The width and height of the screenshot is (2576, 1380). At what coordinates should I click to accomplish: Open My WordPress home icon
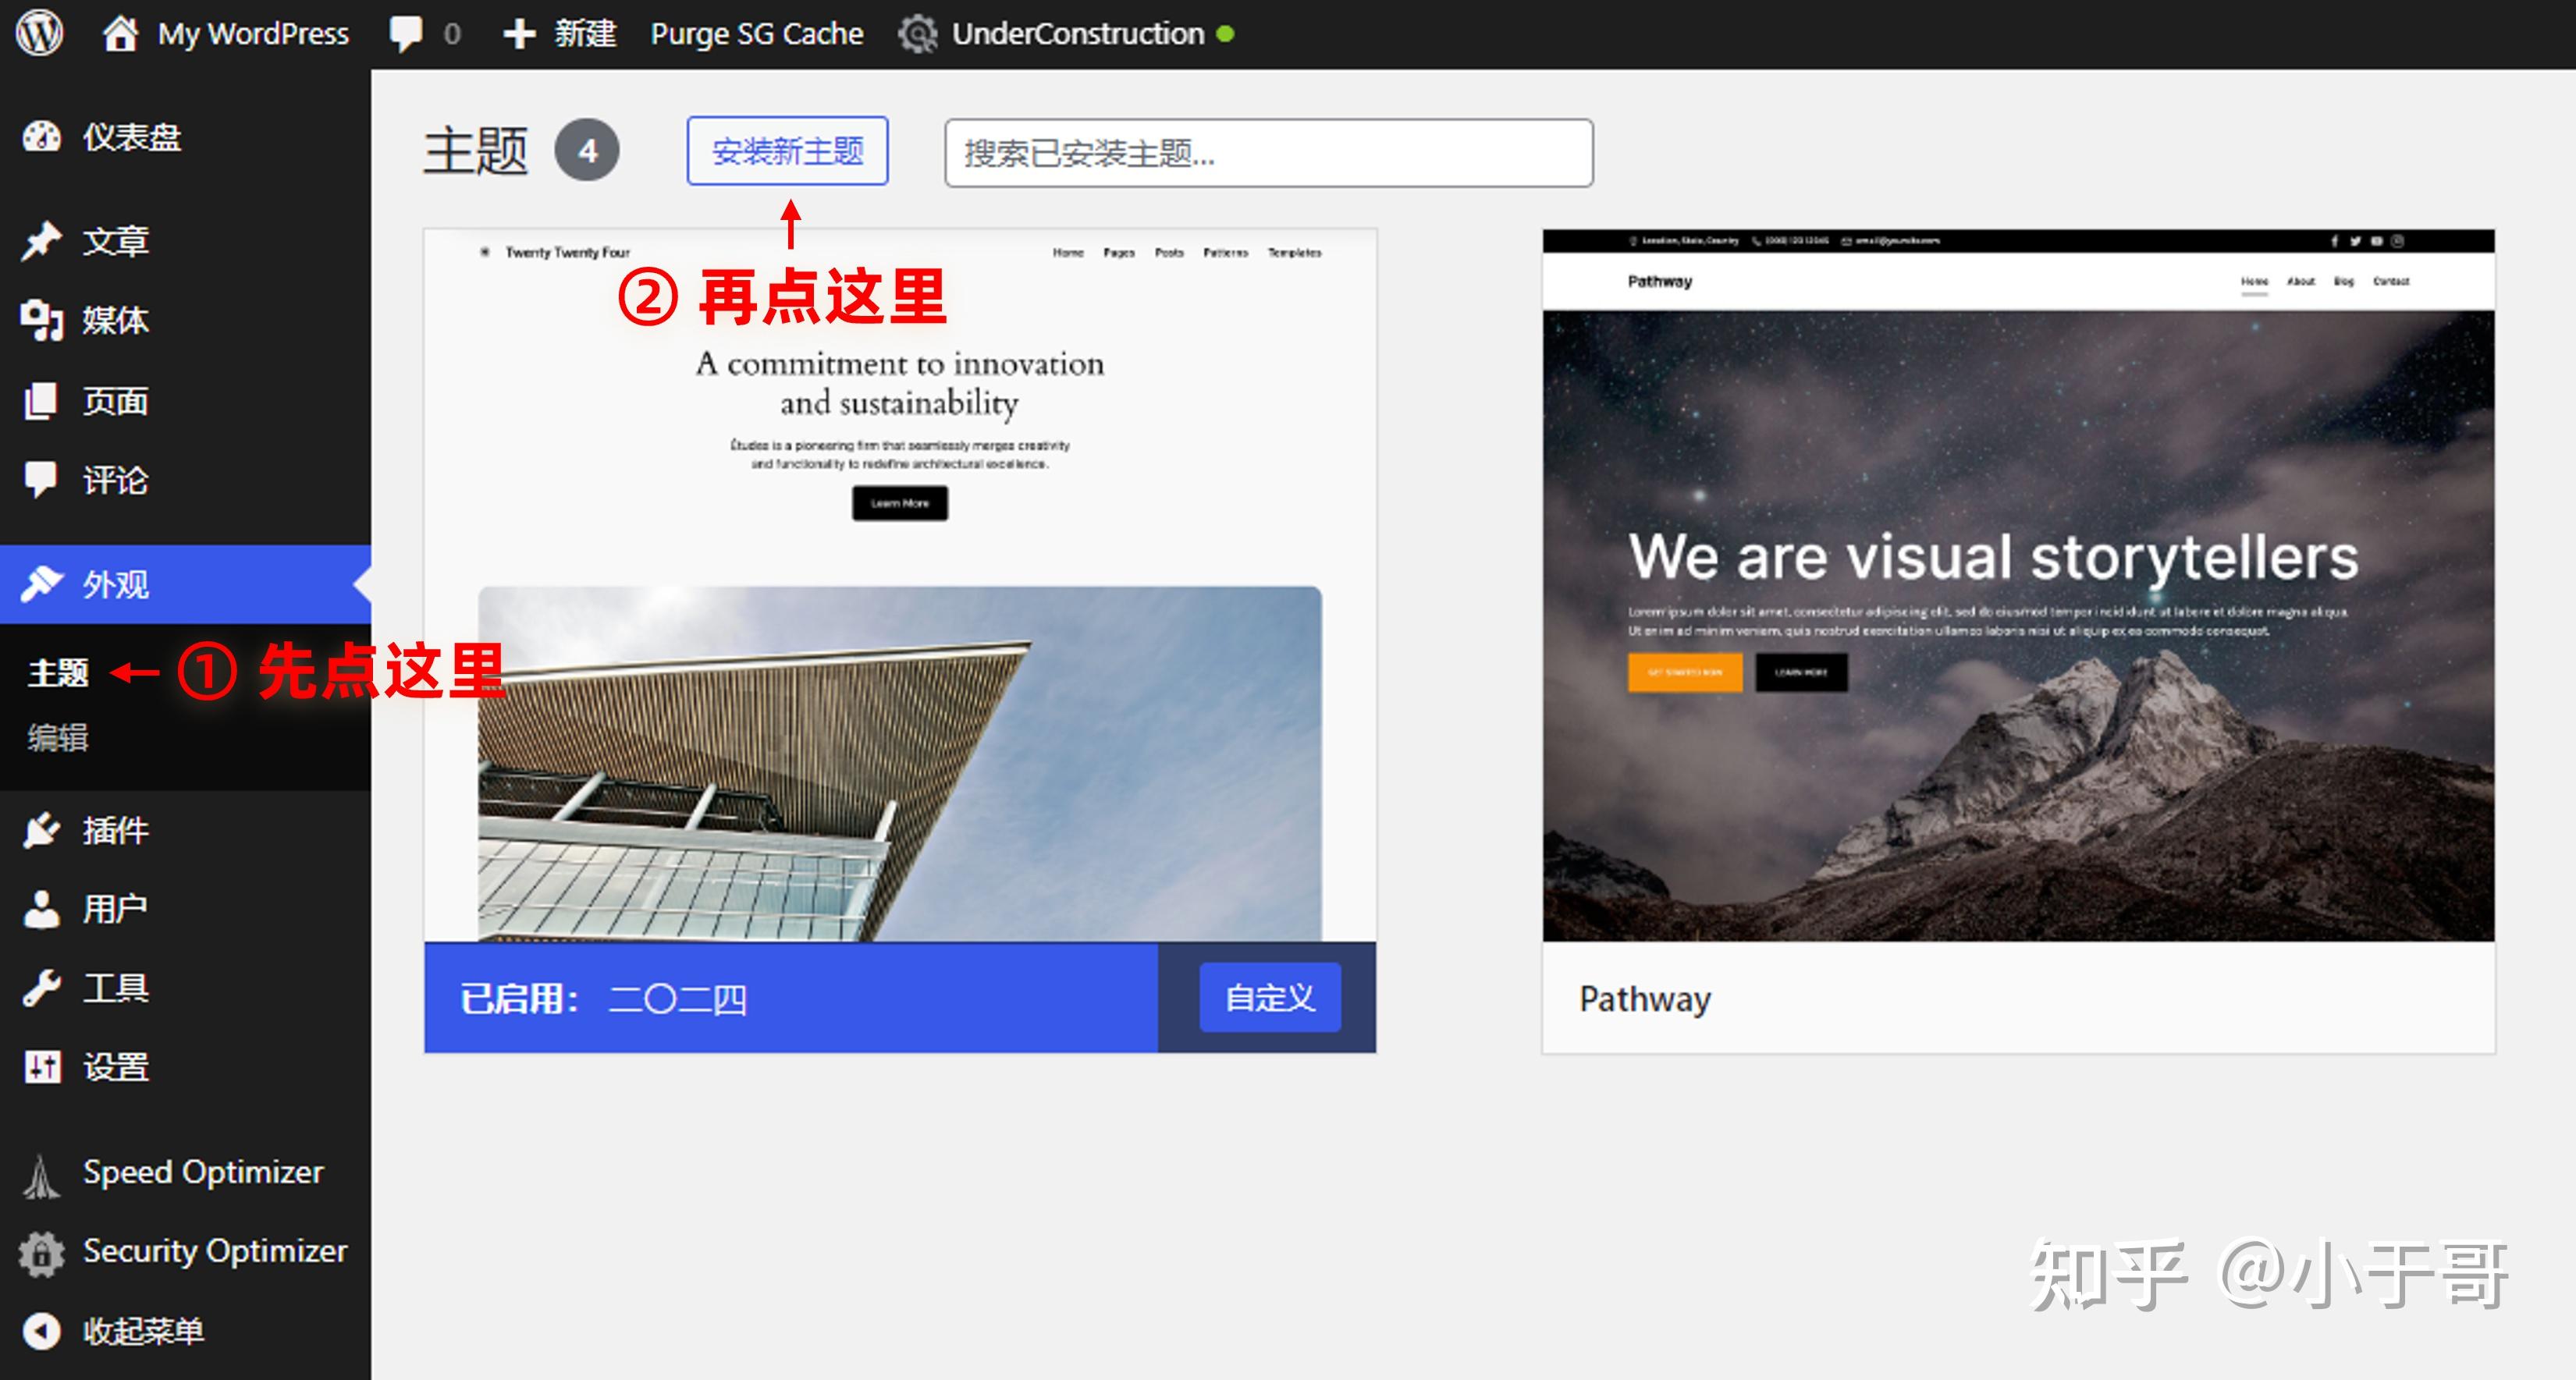point(120,33)
